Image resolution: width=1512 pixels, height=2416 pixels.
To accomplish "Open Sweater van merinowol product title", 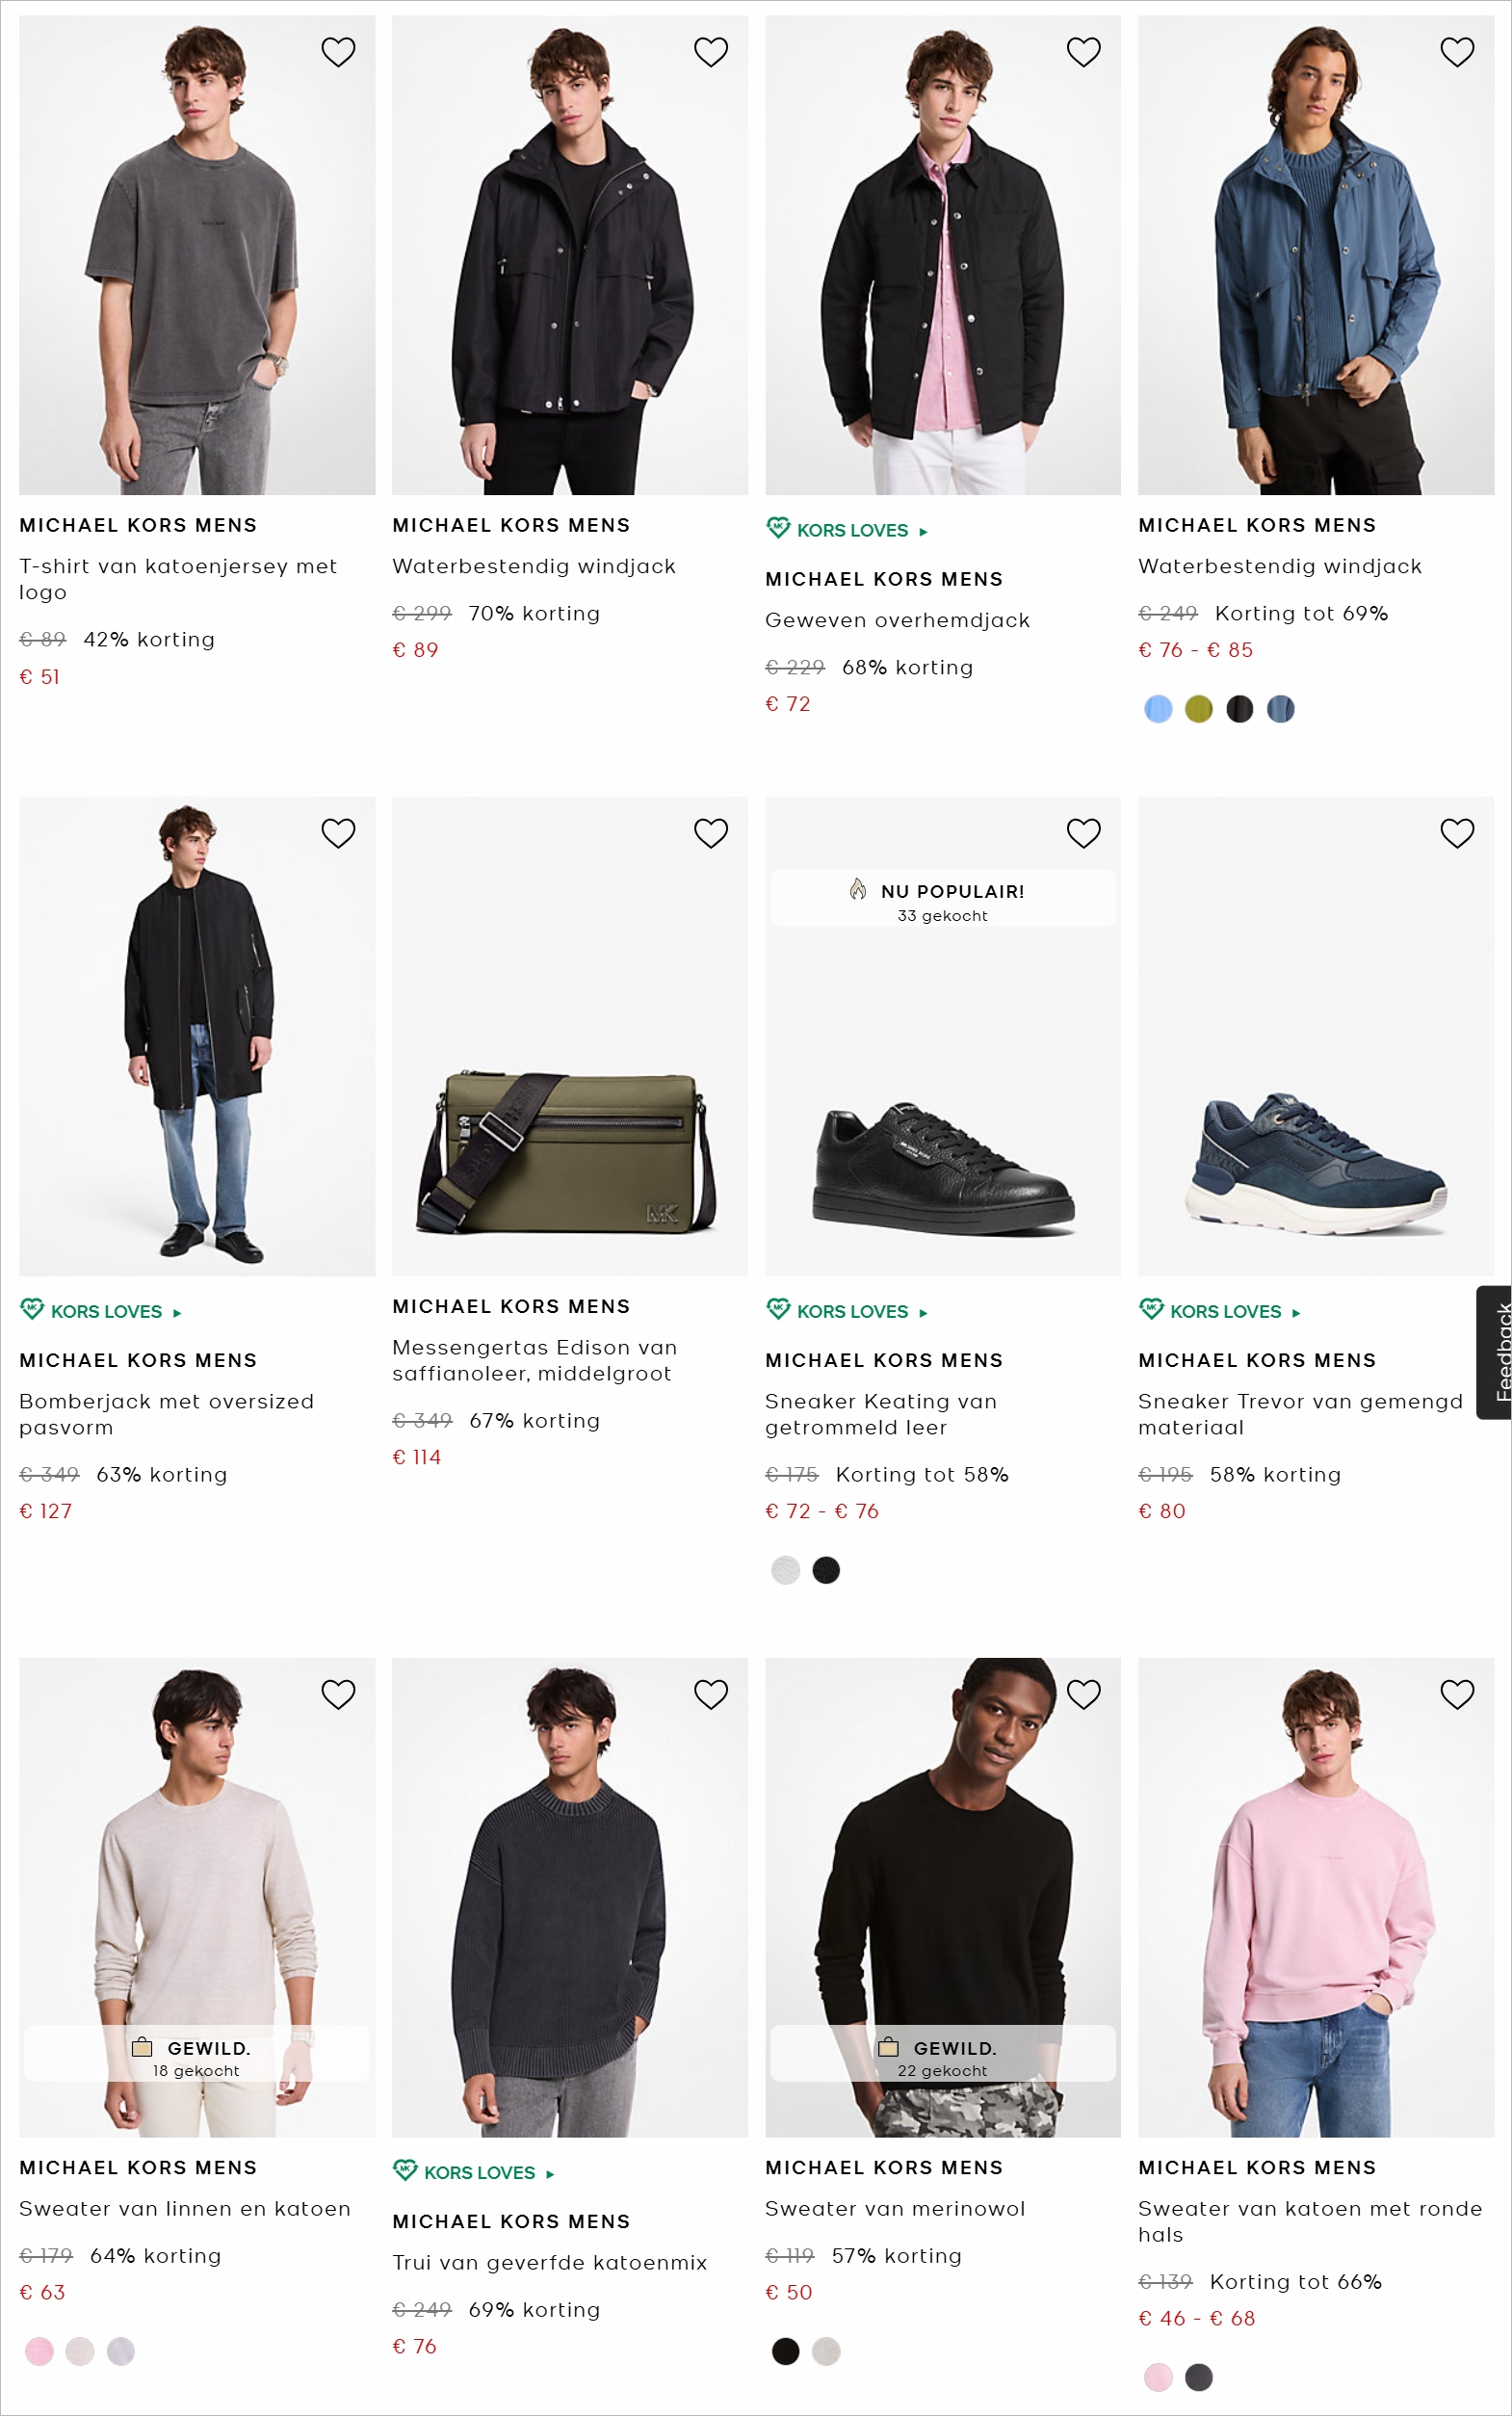I will [x=894, y=2208].
